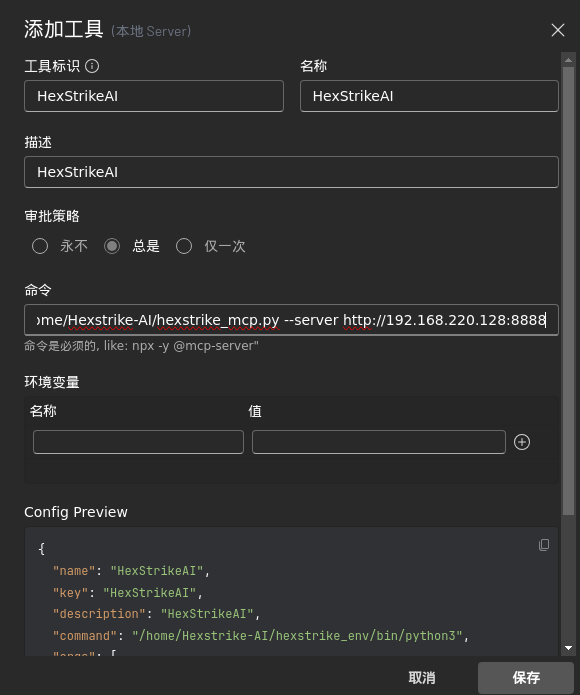Image resolution: width=580 pixels, height=695 pixels.
Task: Click the scrollbar up arrow
Action: point(568,60)
